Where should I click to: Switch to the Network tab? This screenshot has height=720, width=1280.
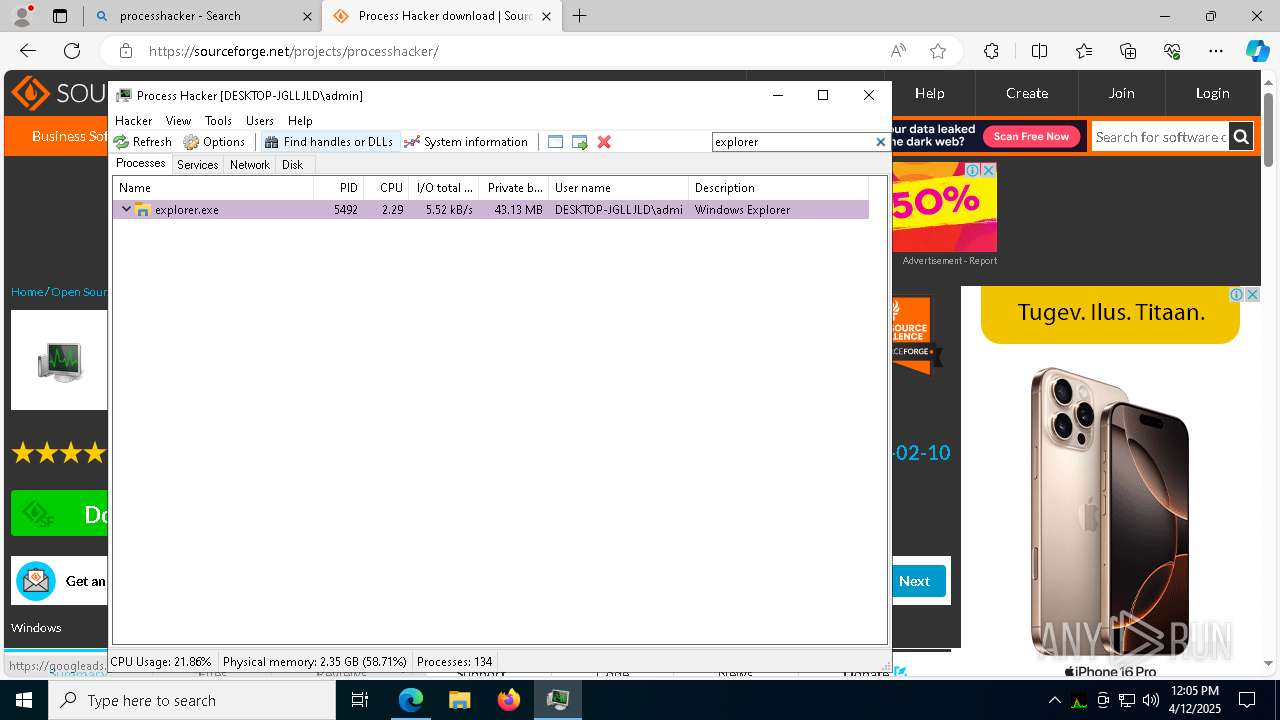tap(249, 165)
